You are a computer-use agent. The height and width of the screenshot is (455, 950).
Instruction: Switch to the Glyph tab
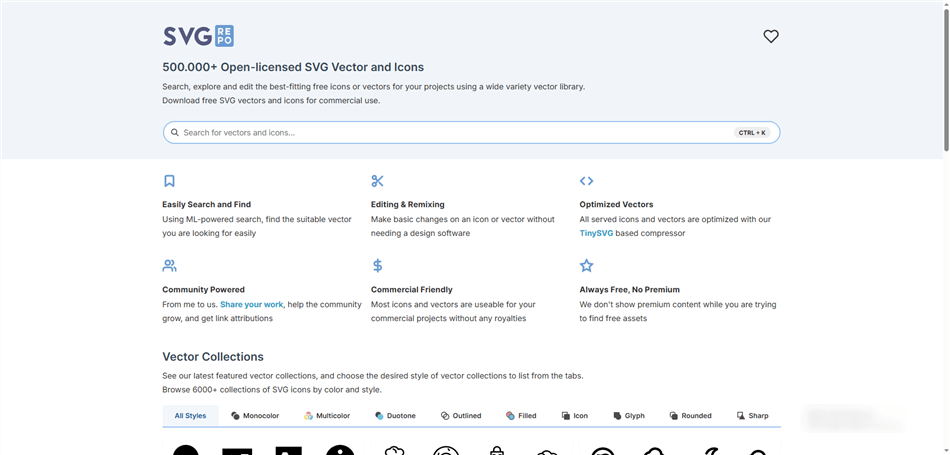(629, 416)
